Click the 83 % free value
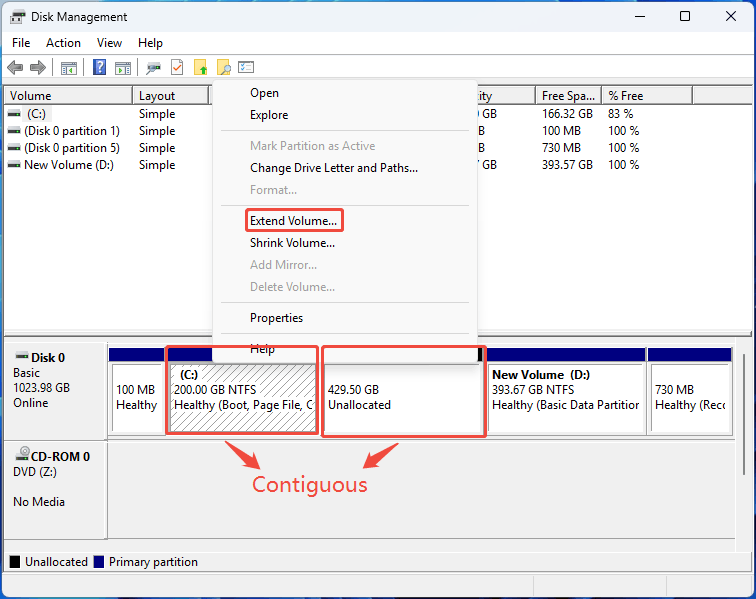Viewport: 756px width, 599px height. coord(621,114)
